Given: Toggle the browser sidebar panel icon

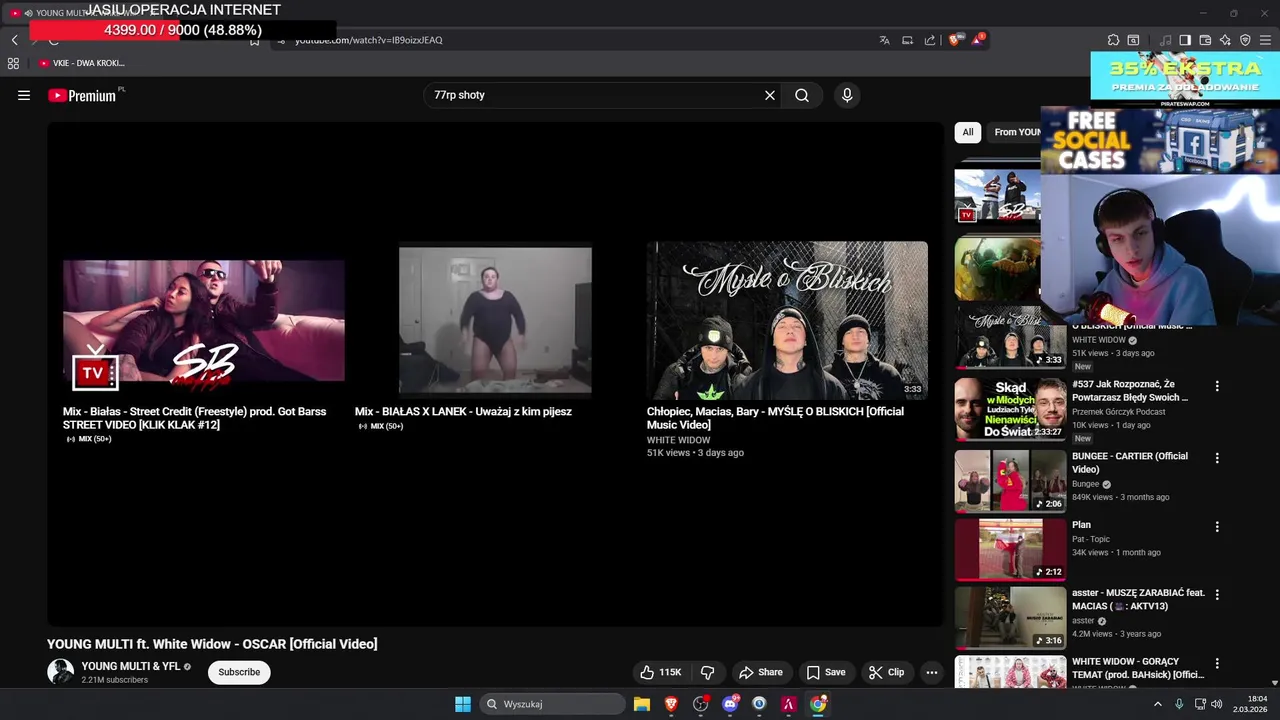Looking at the screenshot, I should coord(1185,40).
